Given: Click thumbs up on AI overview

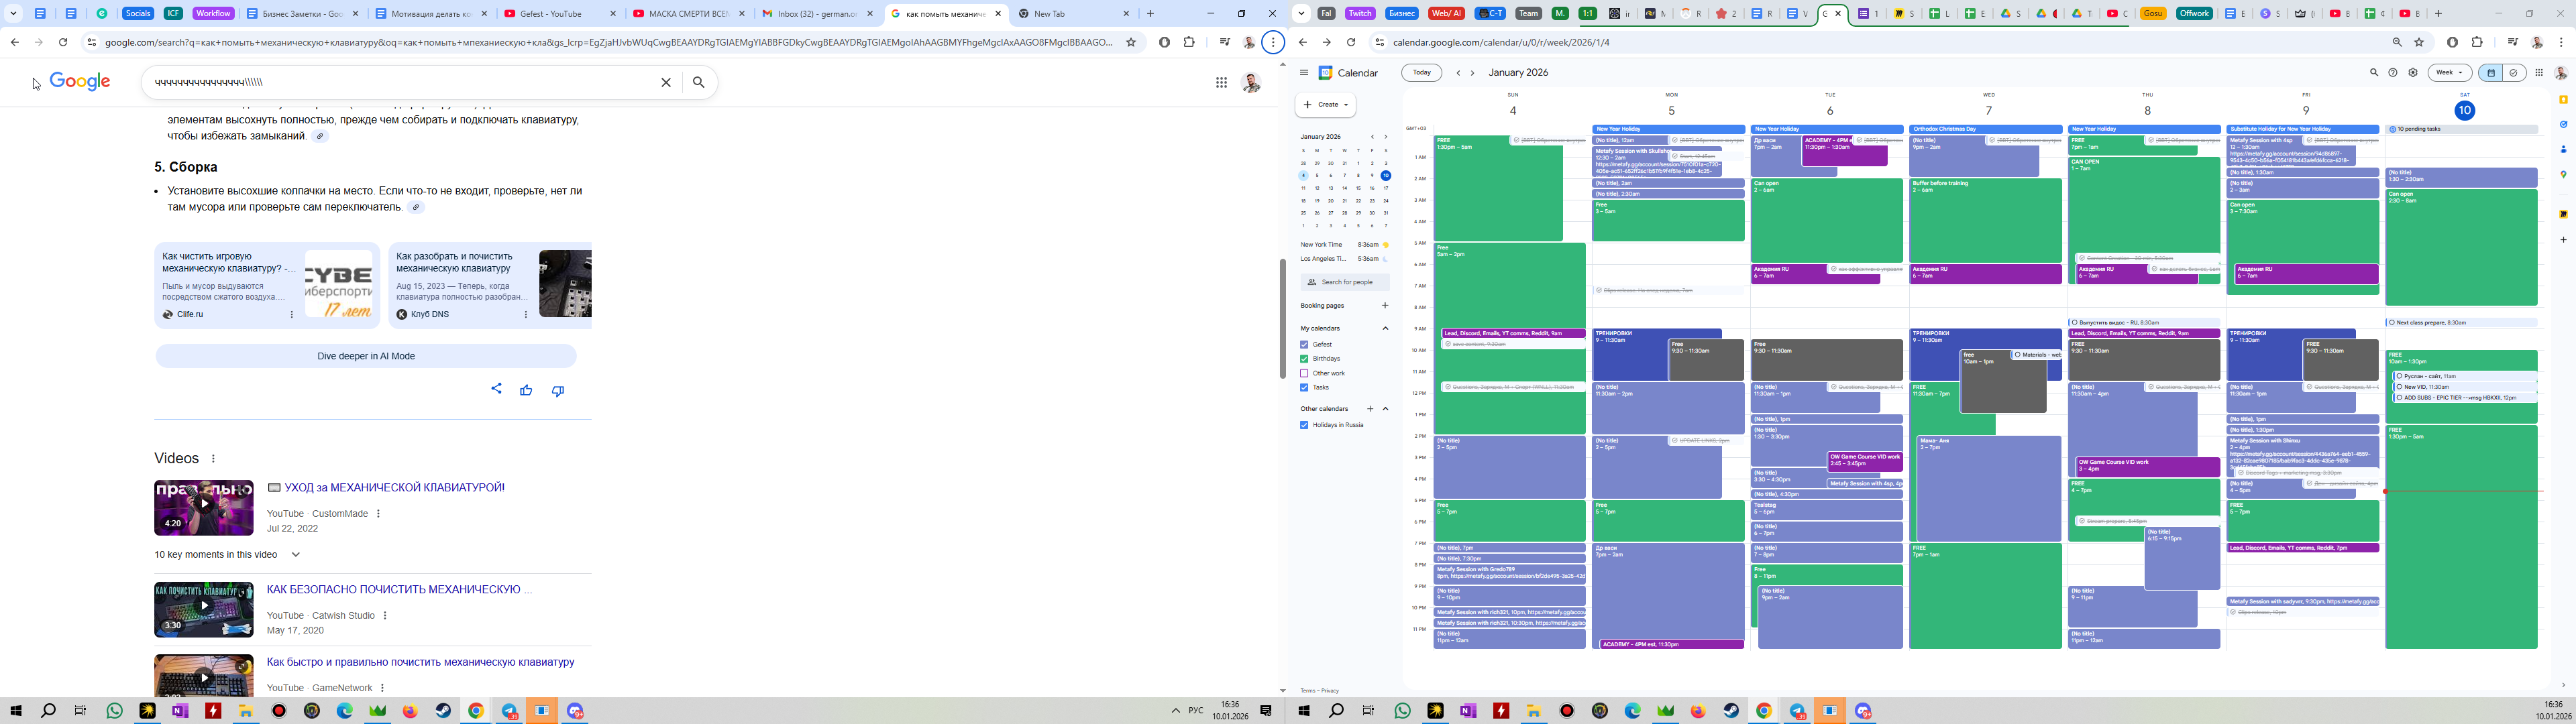Looking at the screenshot, I should coord(526,390).
